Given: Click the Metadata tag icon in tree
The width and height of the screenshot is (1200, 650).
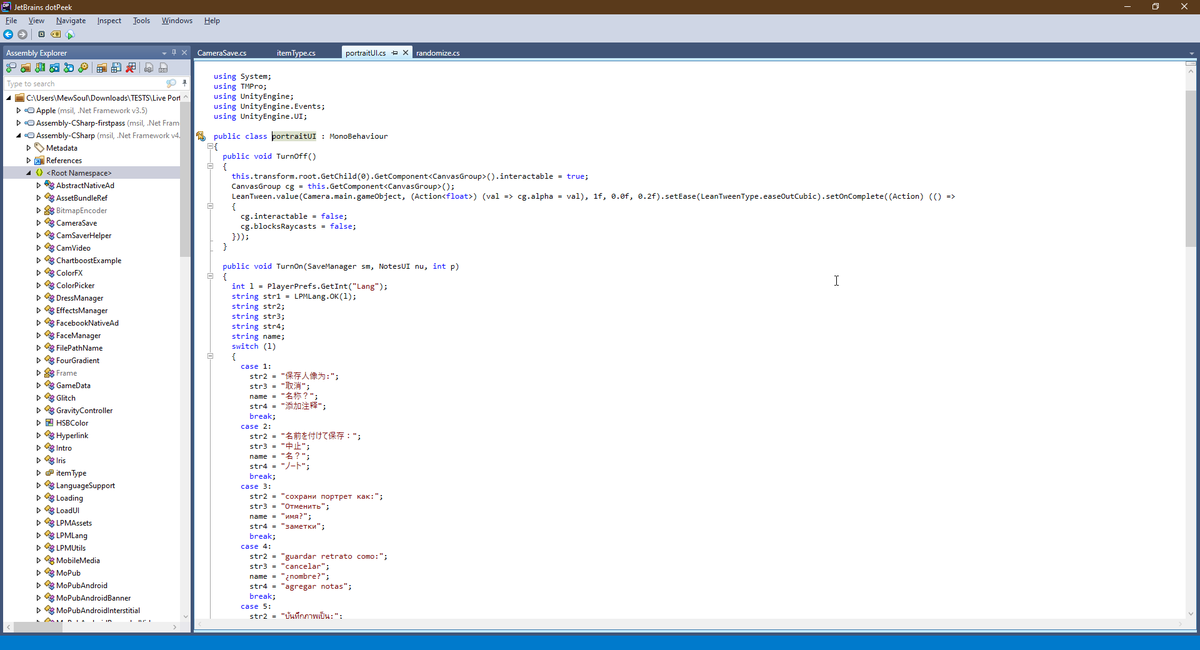Looking at the screenshot, I should [x=39, y=148].
